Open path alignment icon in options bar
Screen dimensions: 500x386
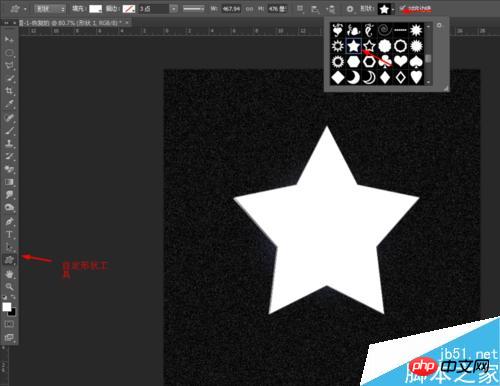(315, 9)
